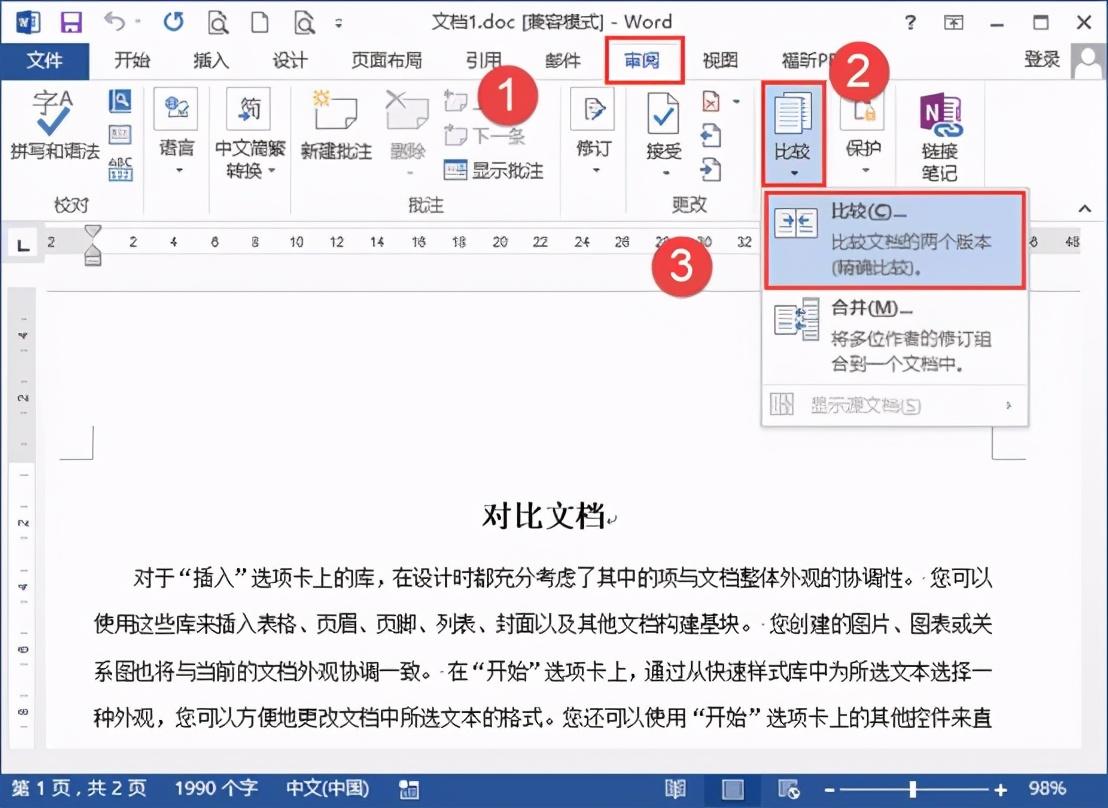This screenshot has width=1108, height=808.
Task: Click the macro recording icon in status bar
Action: (x=408, y=789)
